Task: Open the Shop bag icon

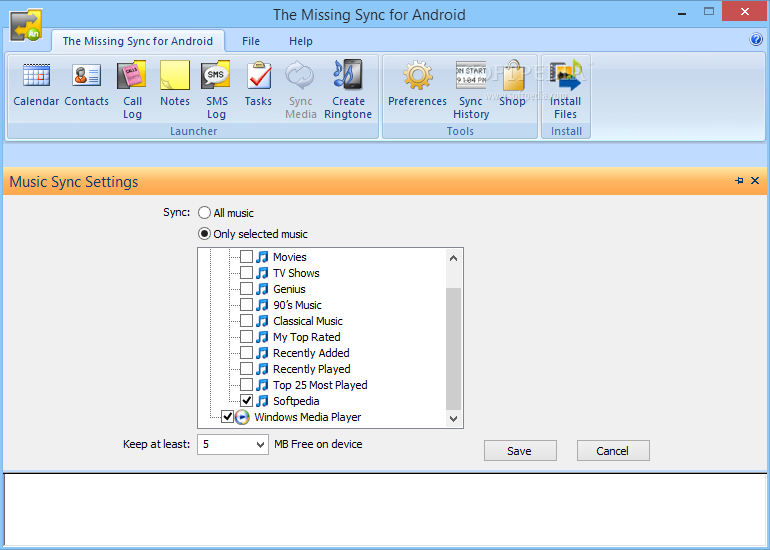Action: point(513,76)
